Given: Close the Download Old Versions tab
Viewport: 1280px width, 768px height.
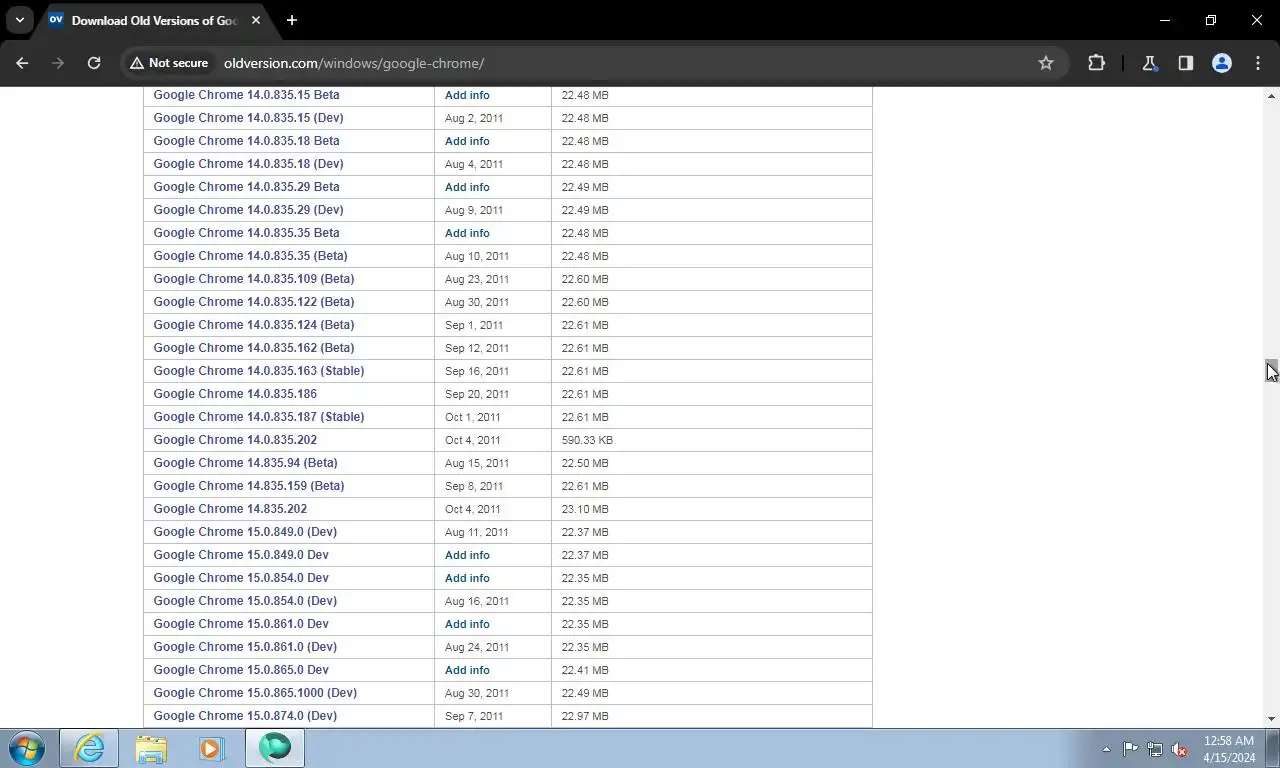Looking at the screenshot, I should (x=256, y=20).
